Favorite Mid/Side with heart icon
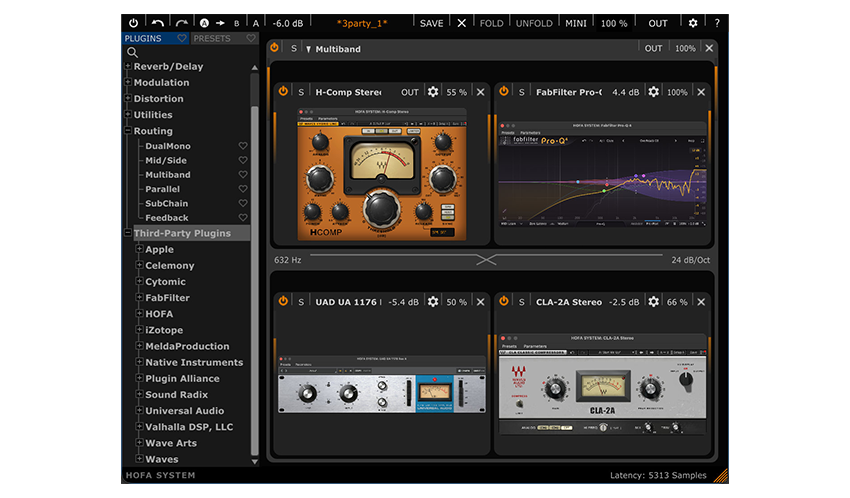Screen dimensions: 850x498 pos(243,160)
